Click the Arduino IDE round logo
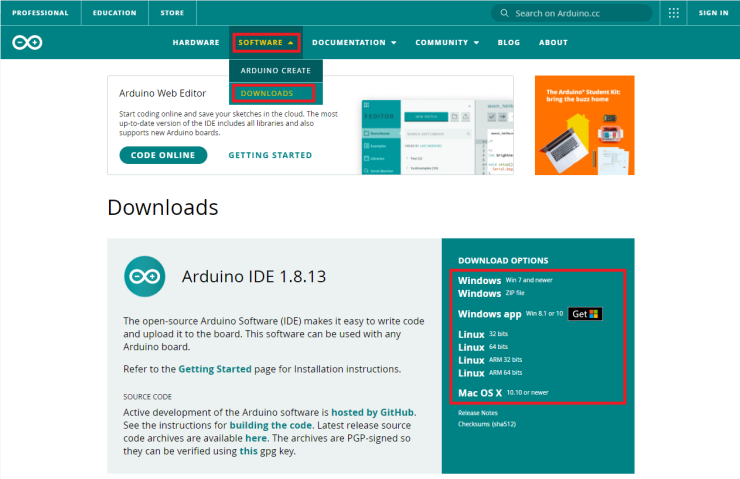This screenshot has height=479, width=740. coord(145,277)
